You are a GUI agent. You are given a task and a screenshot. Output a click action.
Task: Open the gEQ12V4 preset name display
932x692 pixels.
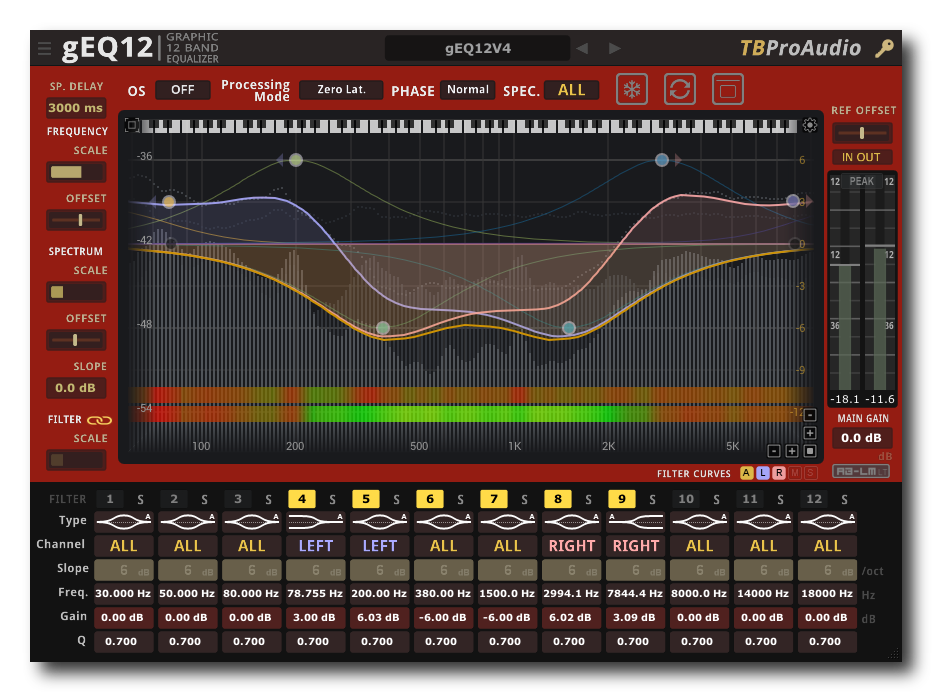pos(477,48)
